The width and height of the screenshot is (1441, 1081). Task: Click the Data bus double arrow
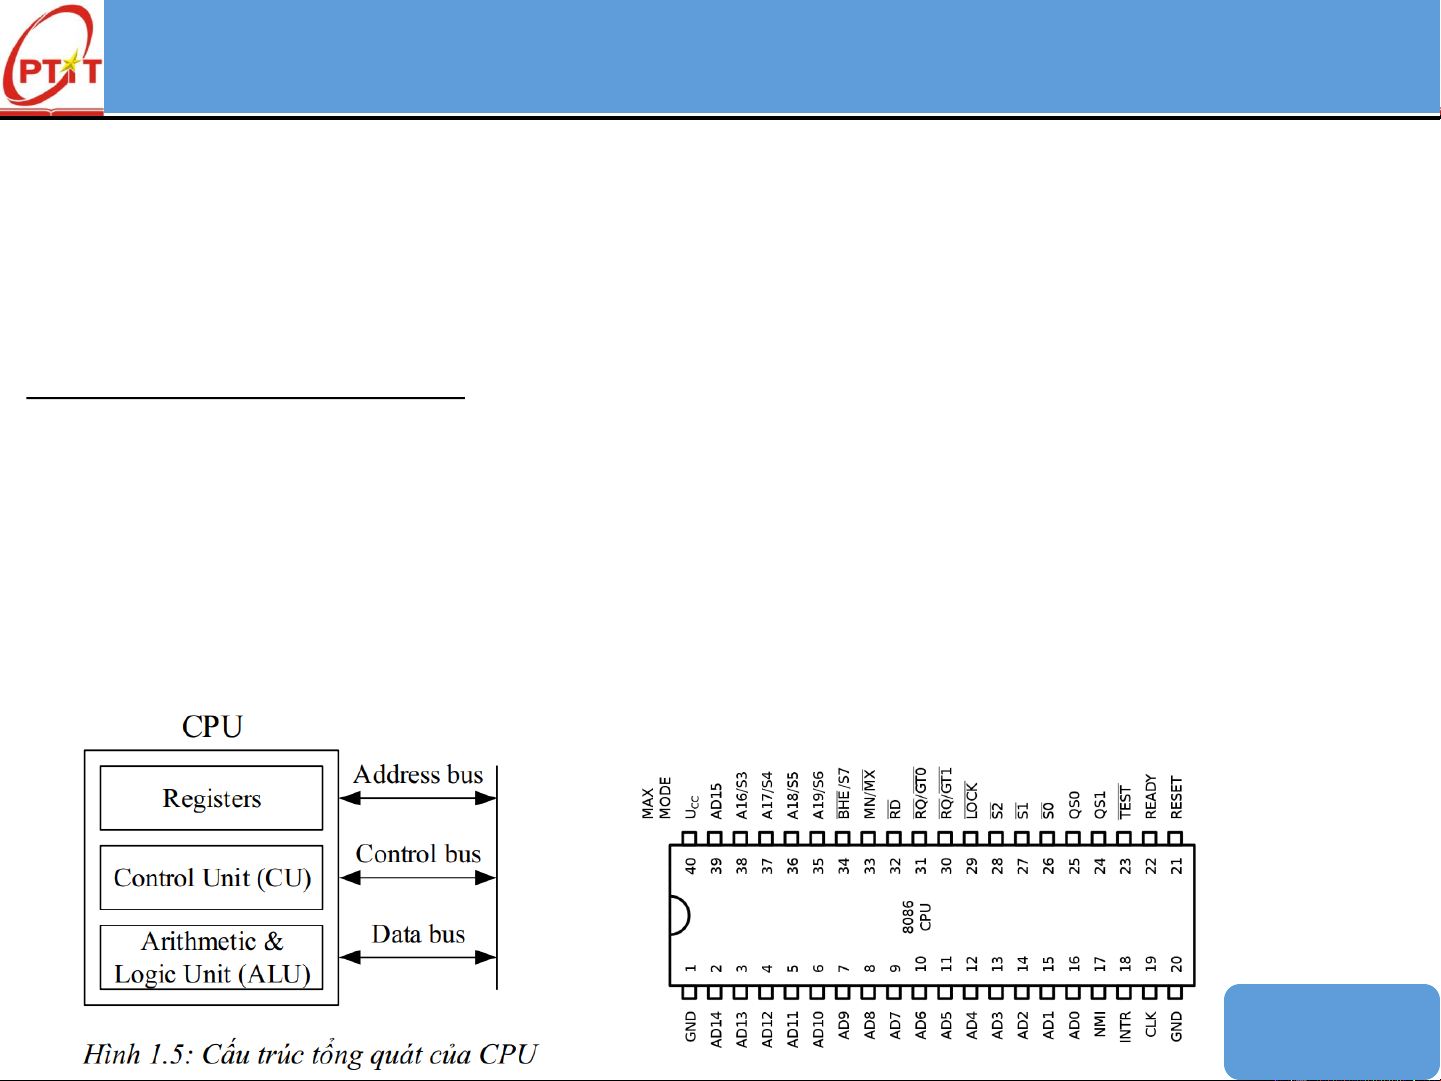[418, 957]
